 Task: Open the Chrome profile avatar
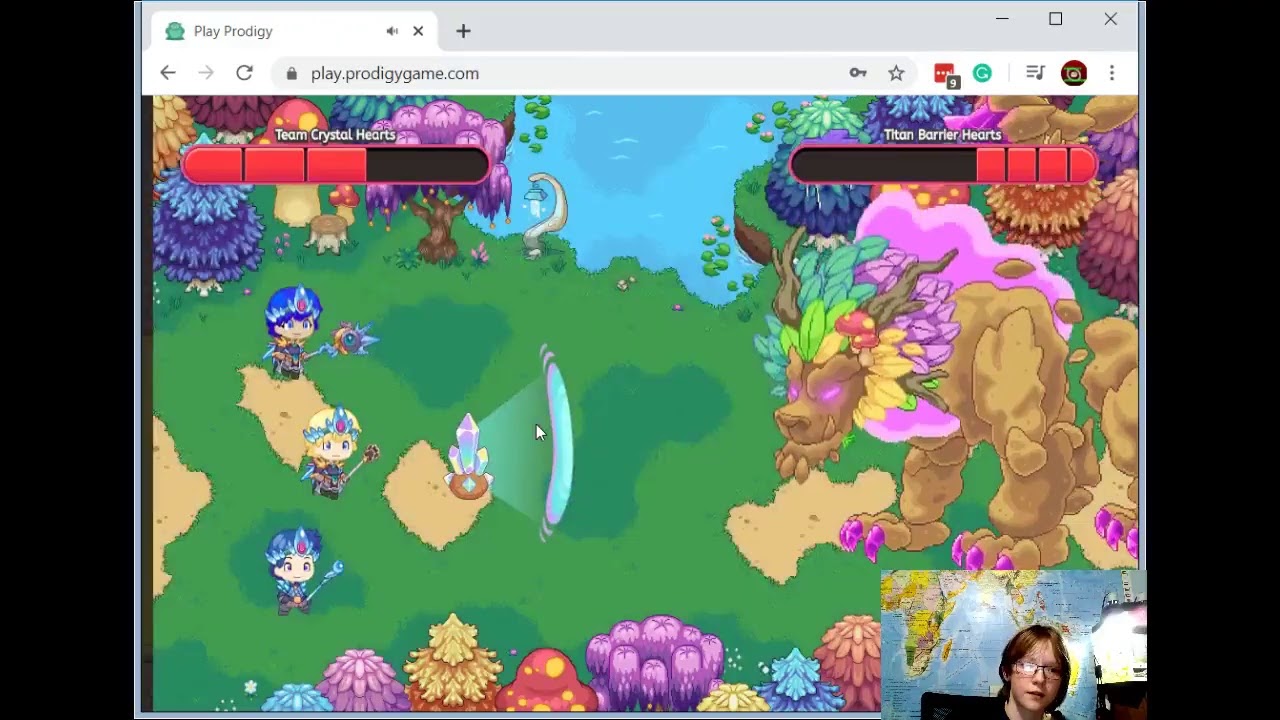1074,73
